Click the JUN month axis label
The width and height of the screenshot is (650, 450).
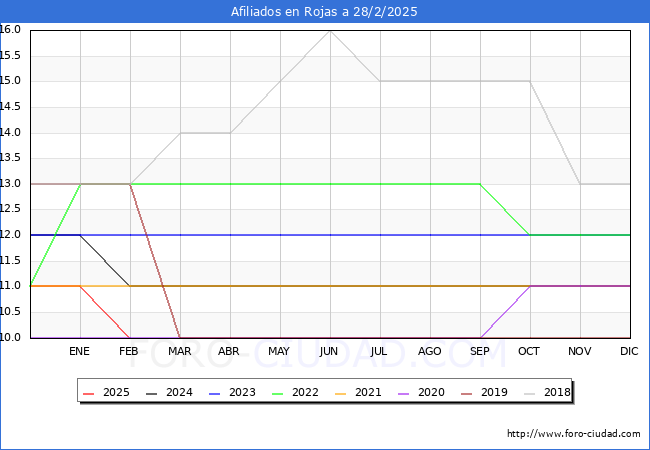(x=329, y=351)
